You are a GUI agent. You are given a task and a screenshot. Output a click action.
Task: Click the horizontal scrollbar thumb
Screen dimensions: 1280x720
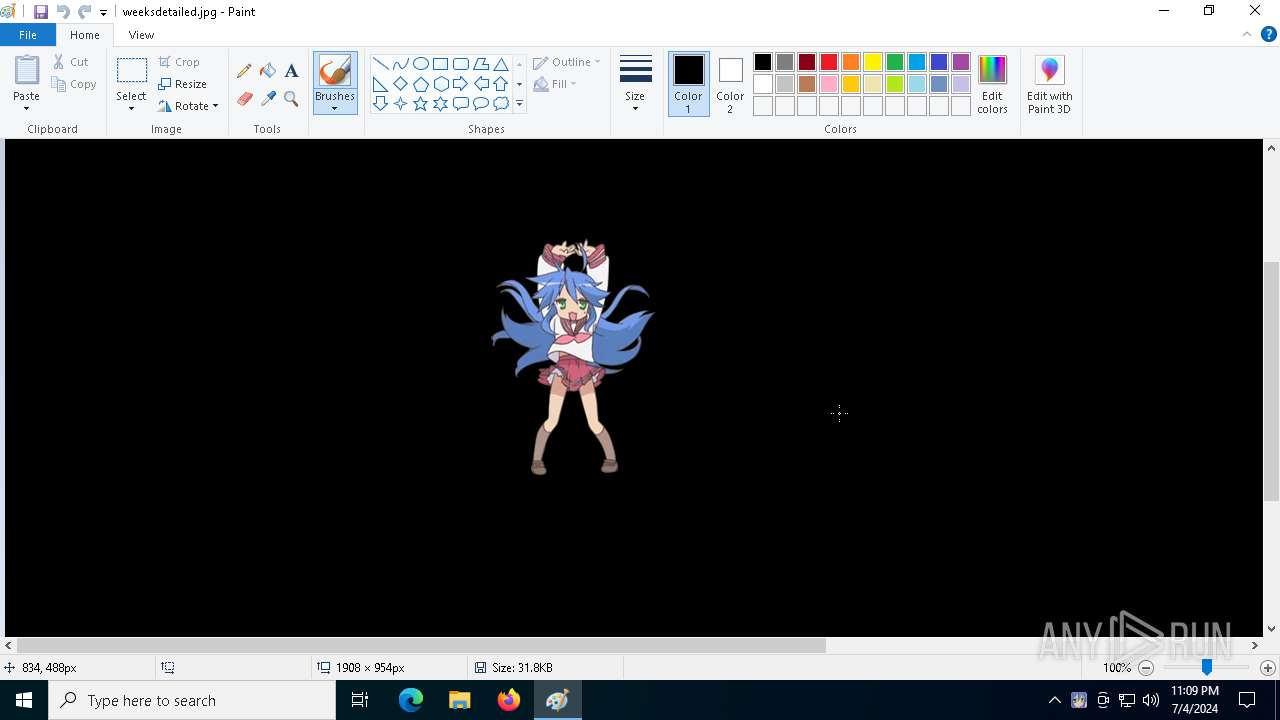(421, 646)
